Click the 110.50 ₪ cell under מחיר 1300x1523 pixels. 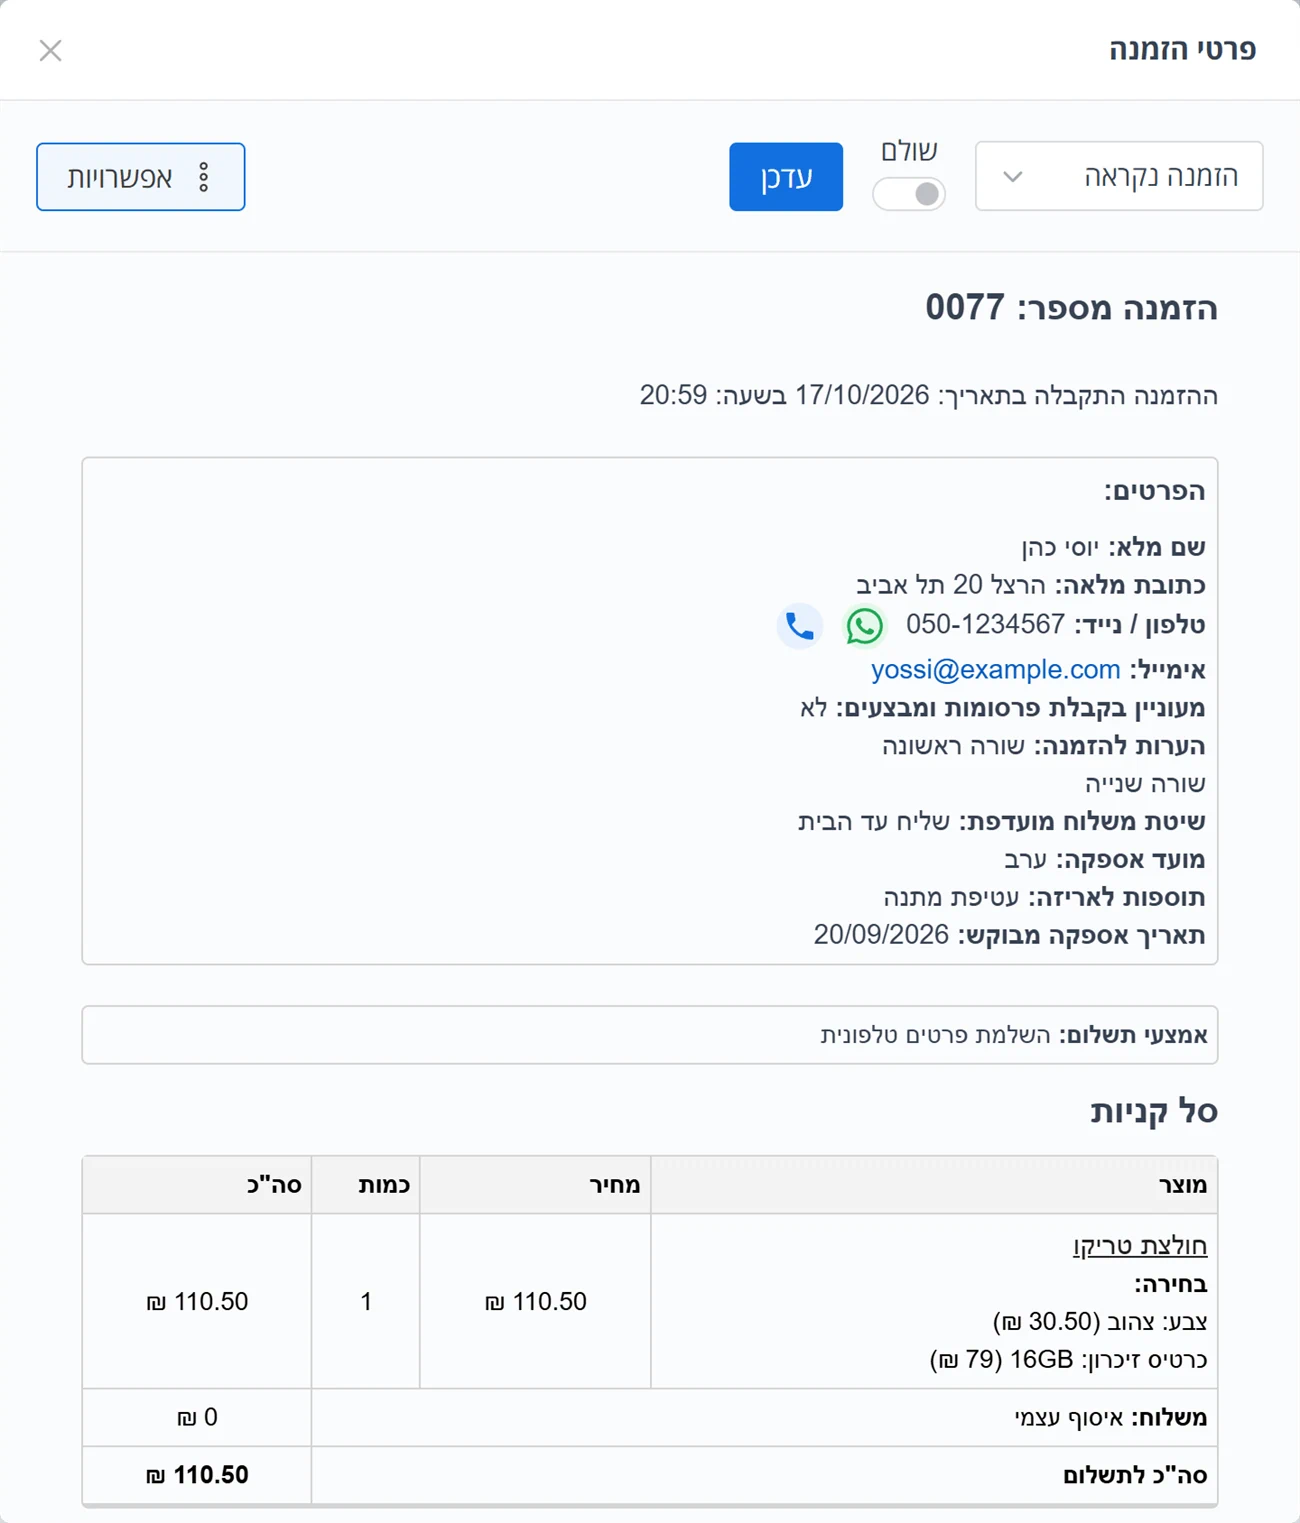point(535,1302)
